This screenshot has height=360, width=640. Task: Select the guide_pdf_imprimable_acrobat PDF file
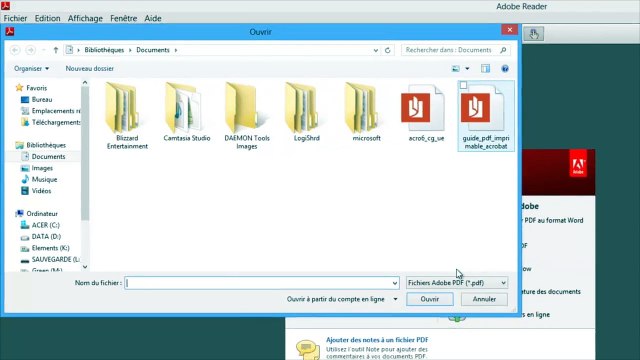click(486, 116)
